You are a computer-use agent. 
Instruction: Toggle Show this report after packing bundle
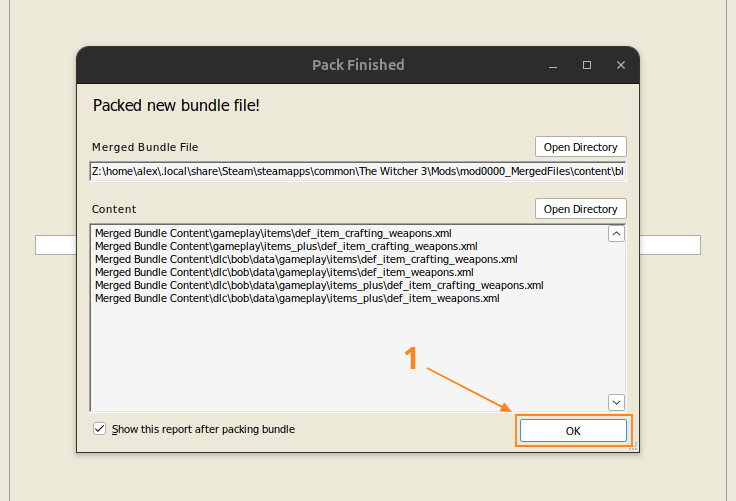tap(99, 429)
